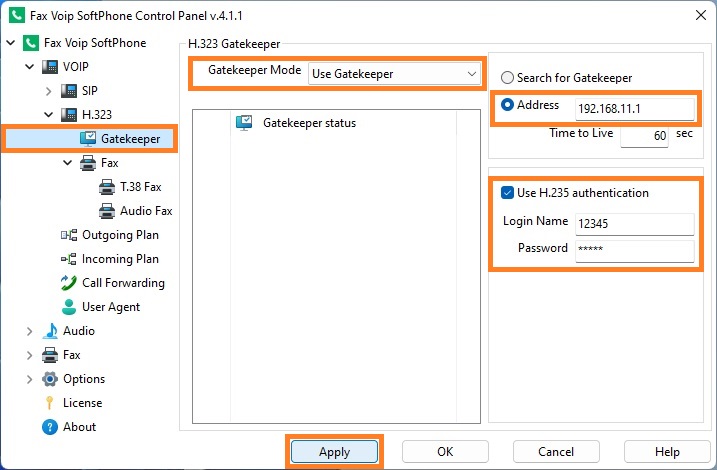Viewport: 717px width, 470px height.
Task: Open Outgoing Plan routing icon
Action: (x=69, y=235)
